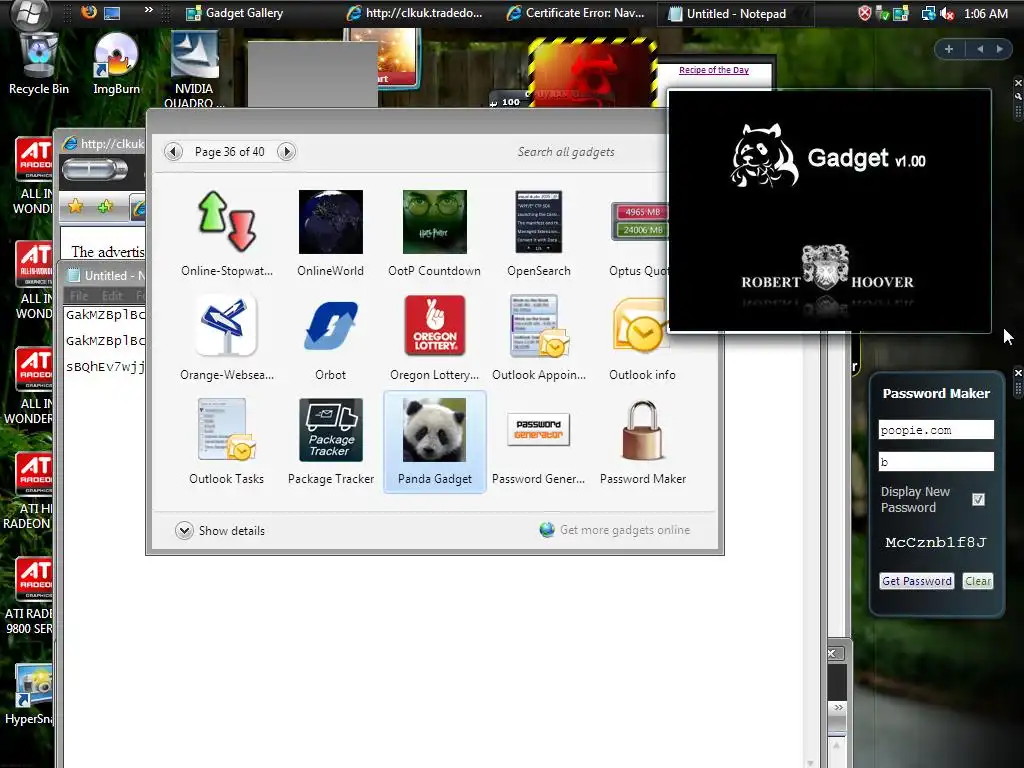1024x768 pixels.
Task: Select the Outlook info gadget
Action: [x=639, y=325]
